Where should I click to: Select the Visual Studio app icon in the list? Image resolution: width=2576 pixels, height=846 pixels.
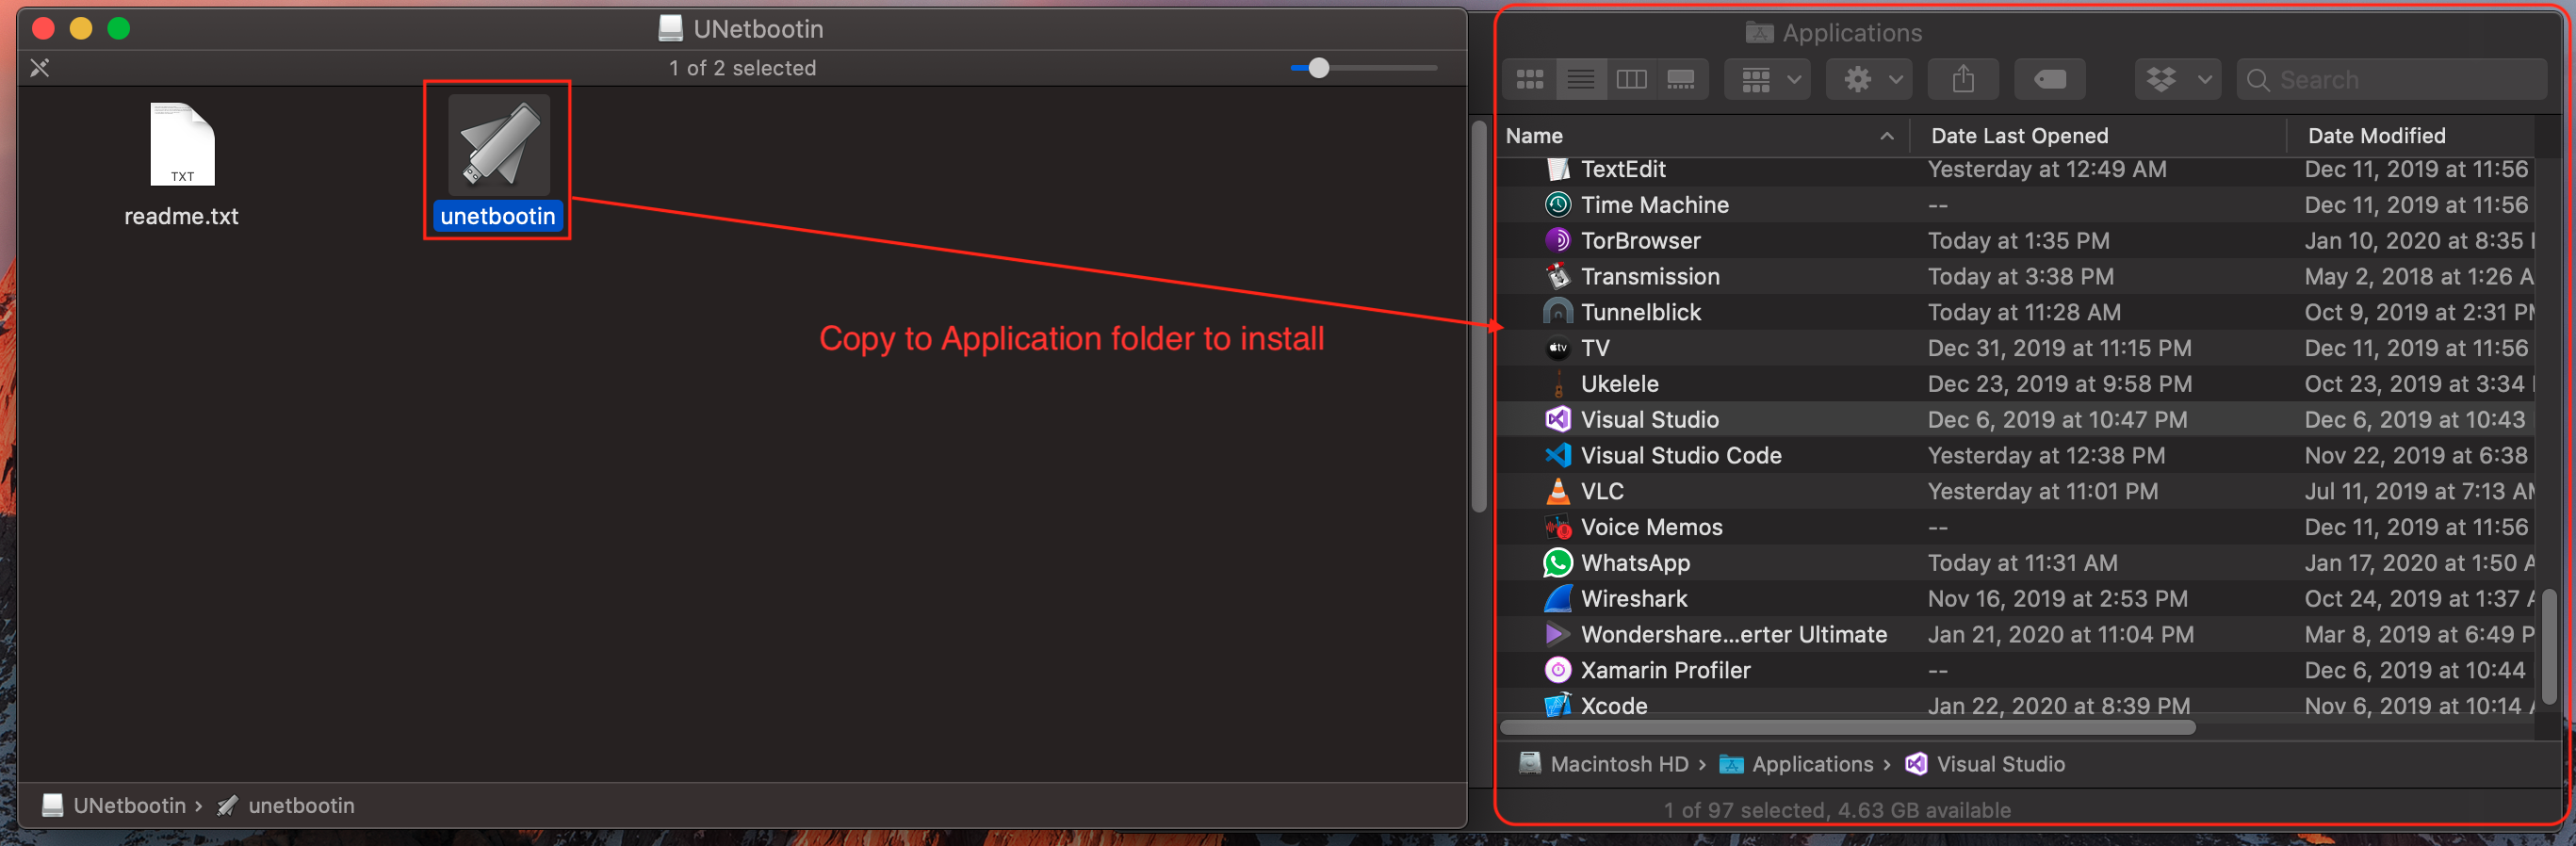(1558, 420)
